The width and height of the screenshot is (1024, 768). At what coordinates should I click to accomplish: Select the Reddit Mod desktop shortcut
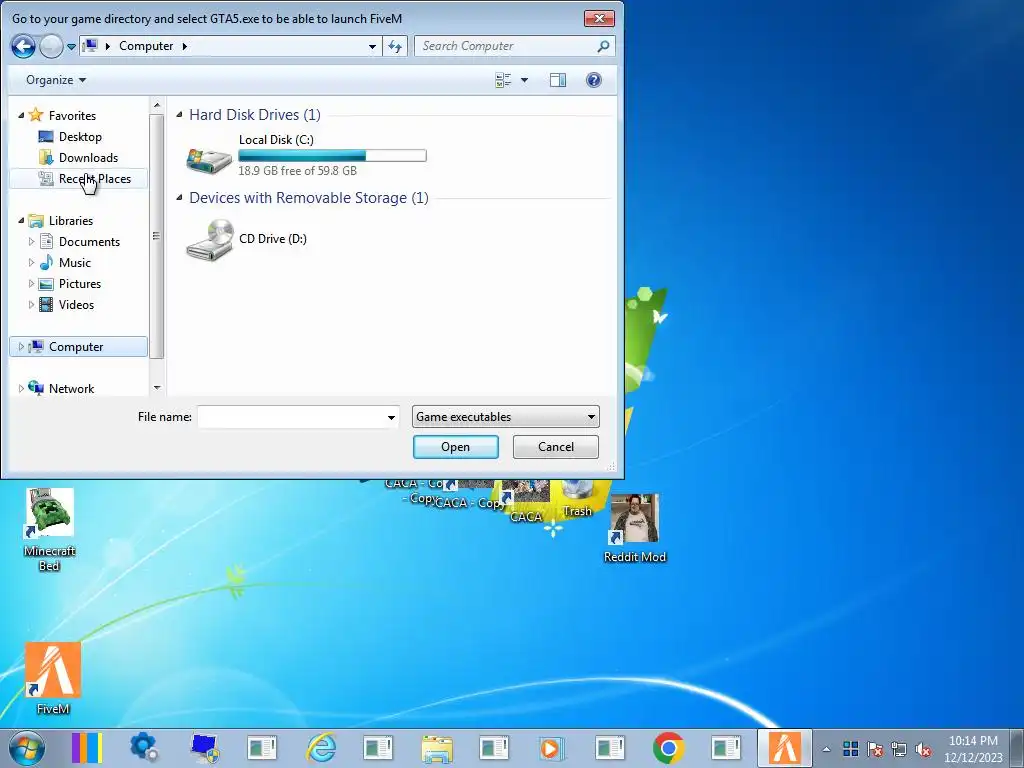point(634,528)
